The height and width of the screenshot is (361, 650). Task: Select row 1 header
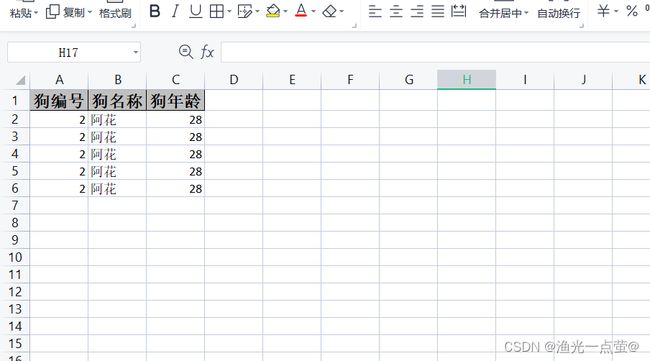point(15,101)
